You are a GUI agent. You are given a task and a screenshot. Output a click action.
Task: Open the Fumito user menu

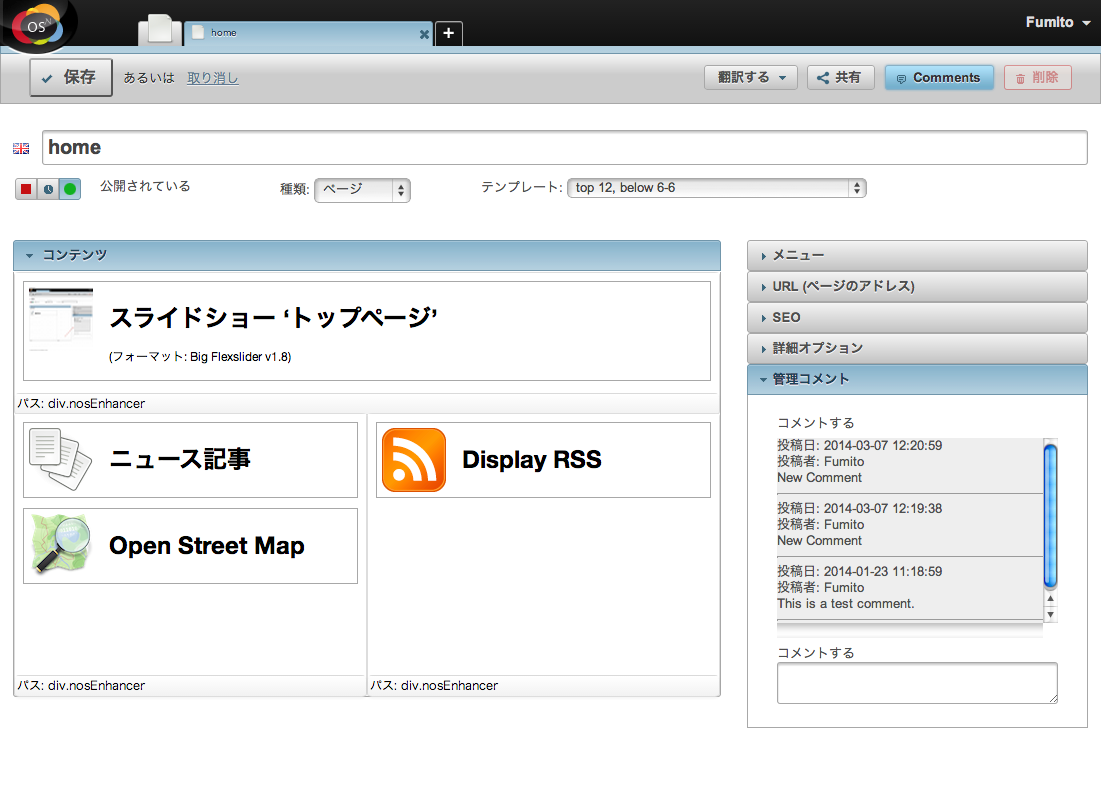click(1057, 22)
